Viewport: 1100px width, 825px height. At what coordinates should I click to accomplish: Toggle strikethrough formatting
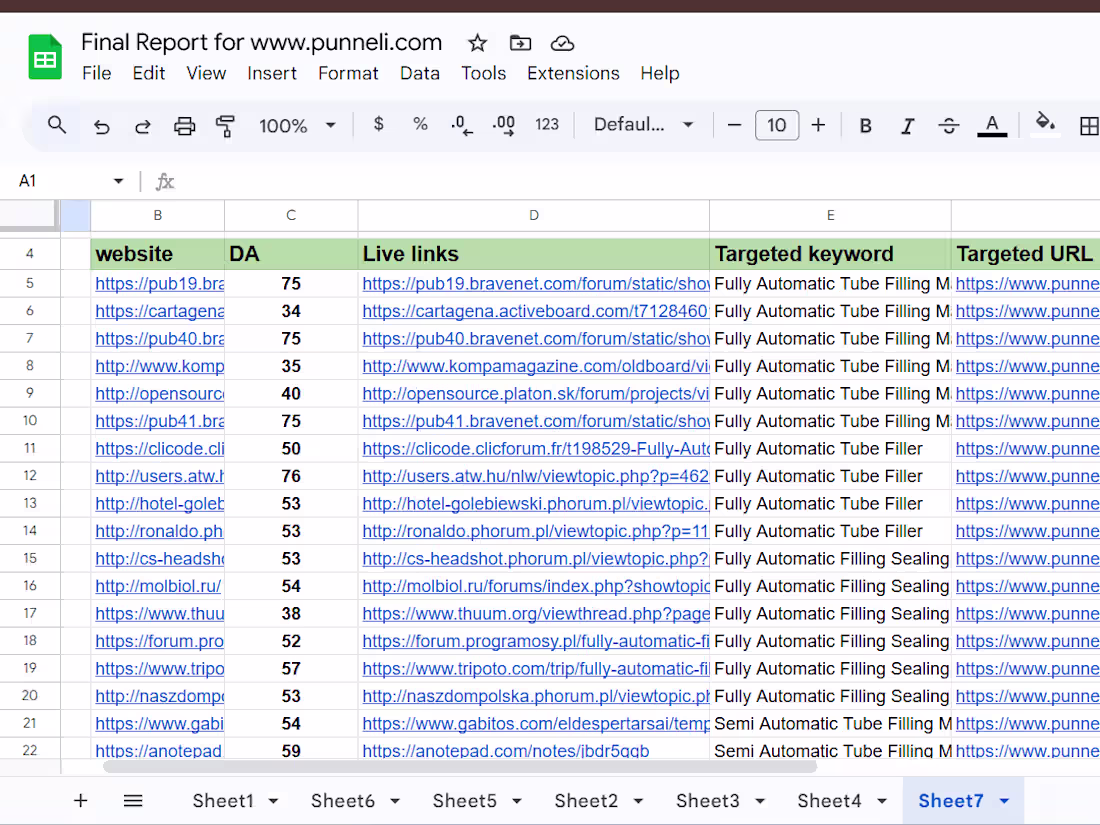coord(949,125)
